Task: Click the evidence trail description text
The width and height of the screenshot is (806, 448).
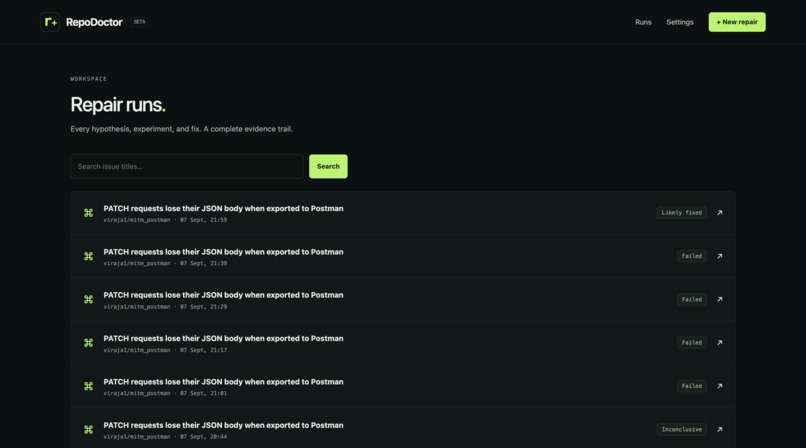Action: tap(181, 129)
